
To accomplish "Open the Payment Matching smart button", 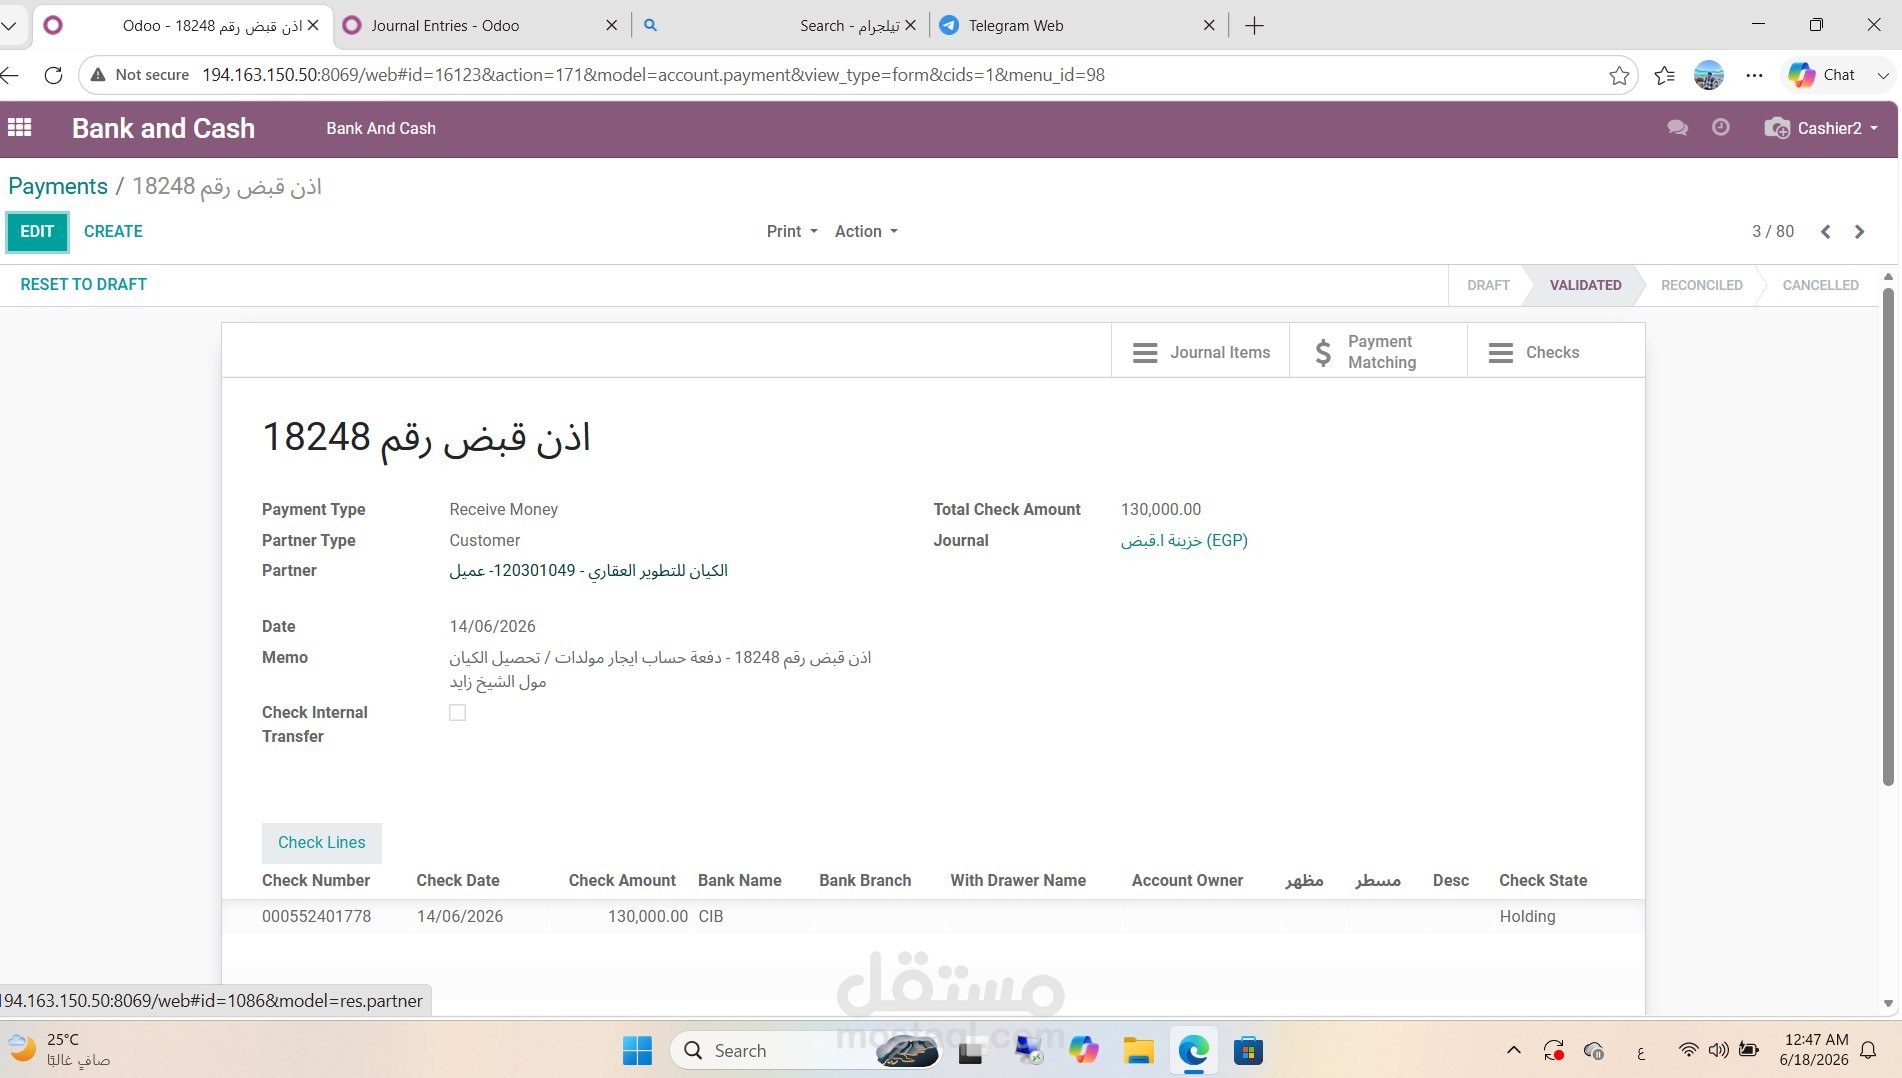I will click(1378, 352).
